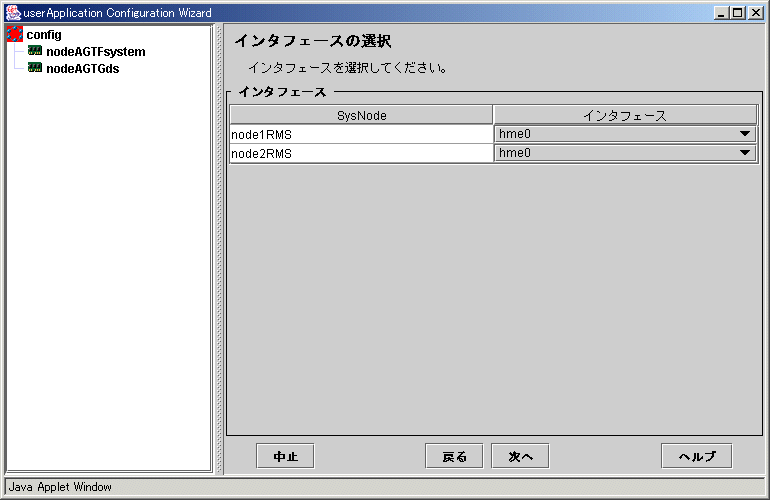Select the config tree entry
Image resolution: width=770 pixels, height=500 pixels.
pos(44,35)
